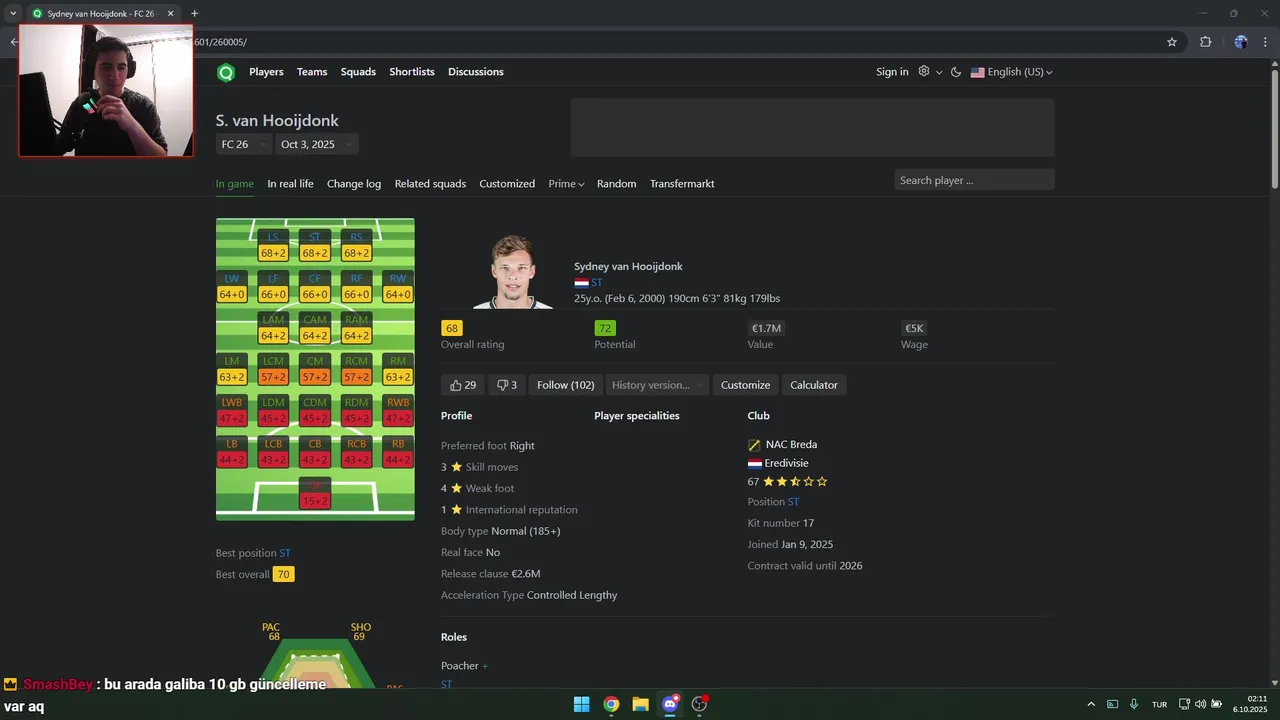Open the FC 26 version dropdown
Viewport: 1280px width, 720px height.
point(244,144)
